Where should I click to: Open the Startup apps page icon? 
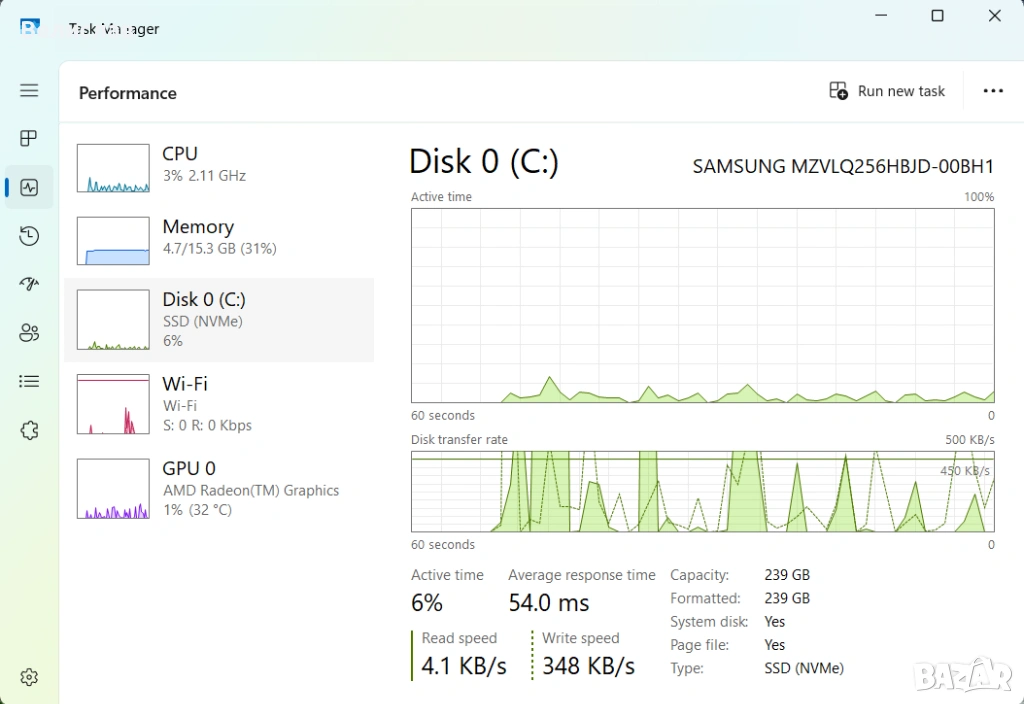pyautogui.click(x=29, y=284)
